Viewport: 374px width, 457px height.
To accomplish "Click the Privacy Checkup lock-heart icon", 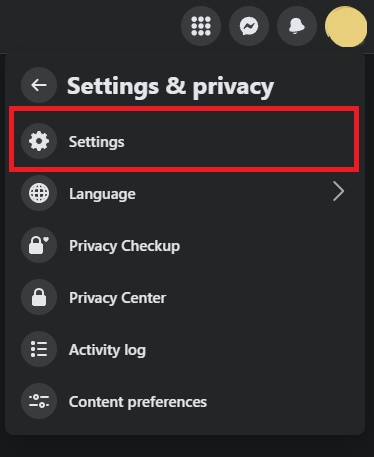I will pos(39,245).
